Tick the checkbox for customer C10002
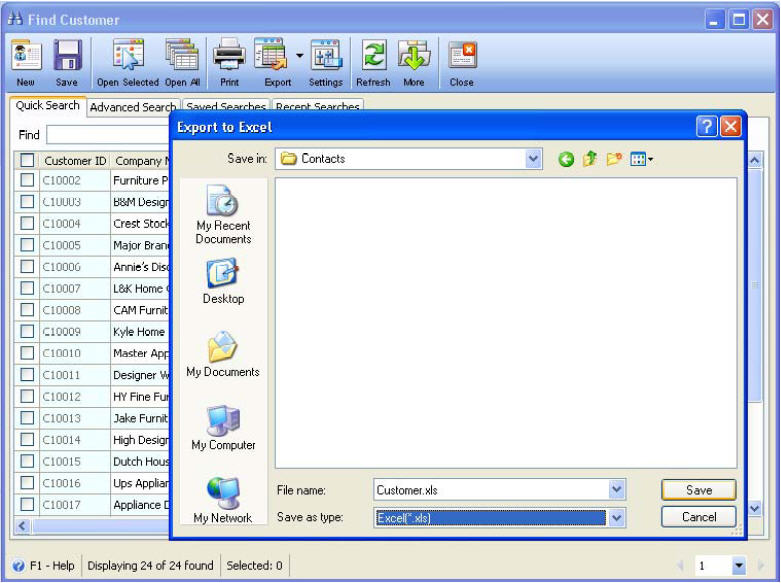 coord(27,180)
